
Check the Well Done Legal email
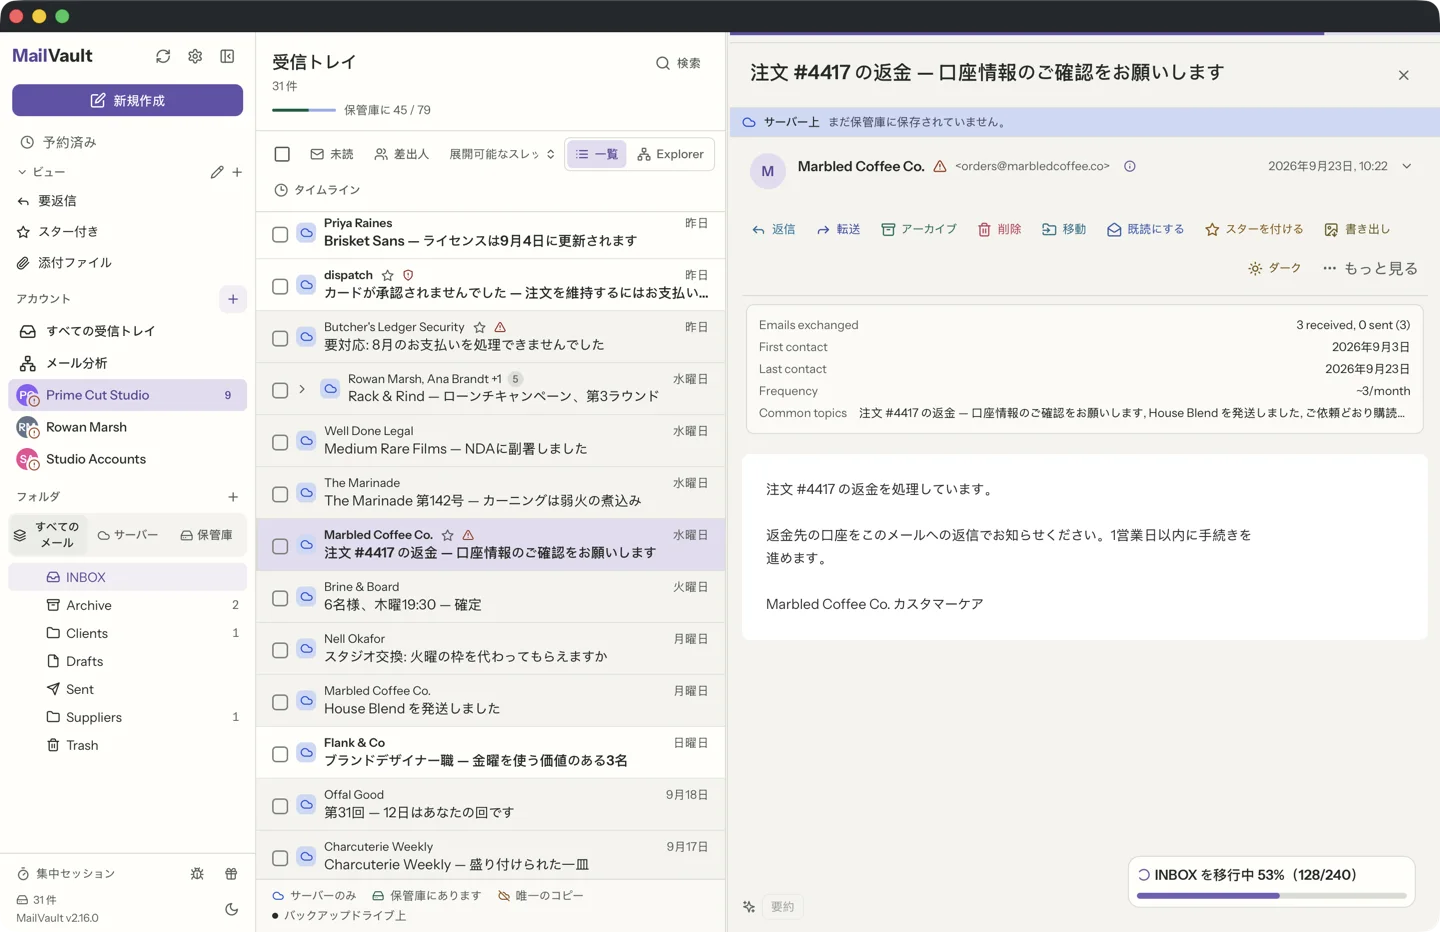280,442
